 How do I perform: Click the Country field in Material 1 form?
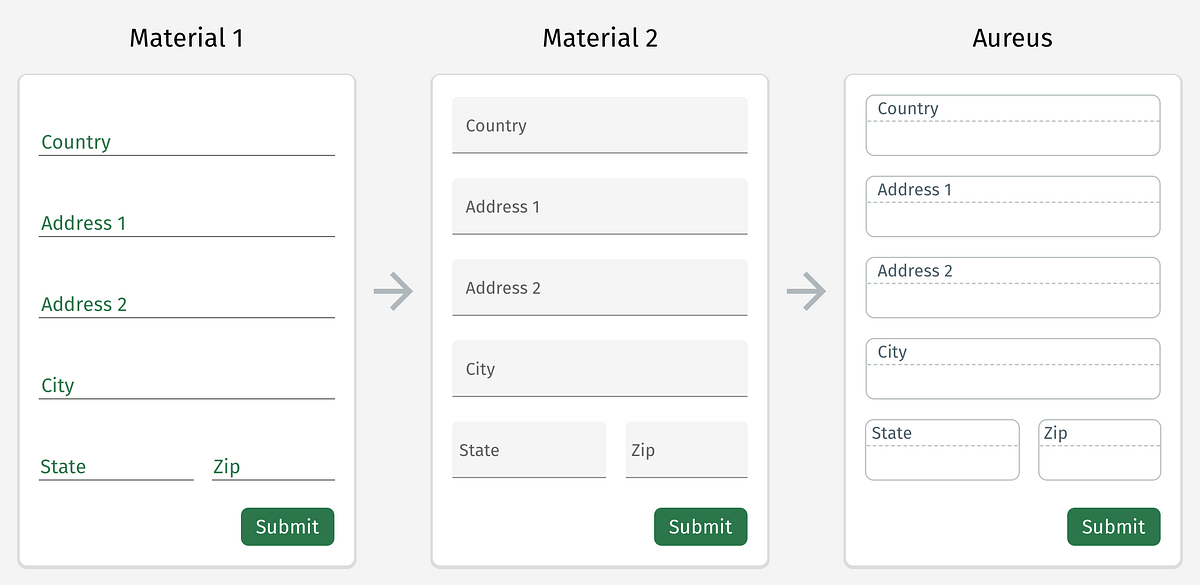(186, 148)
